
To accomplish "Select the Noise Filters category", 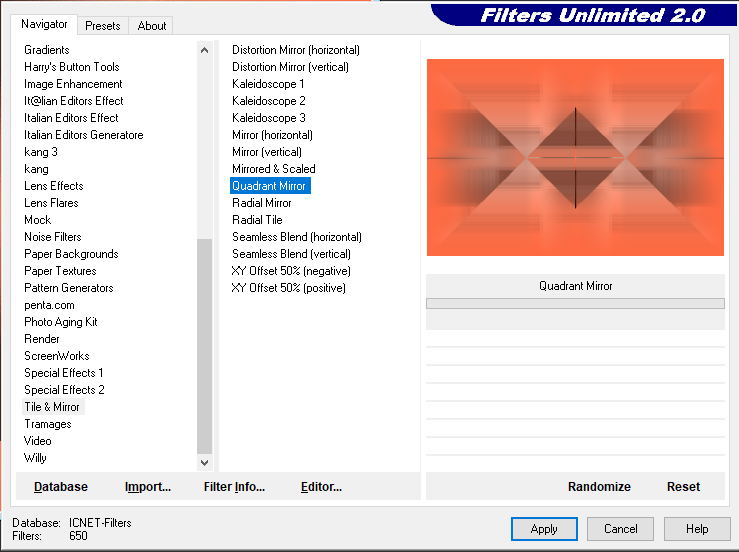I will tap(53, 237).
